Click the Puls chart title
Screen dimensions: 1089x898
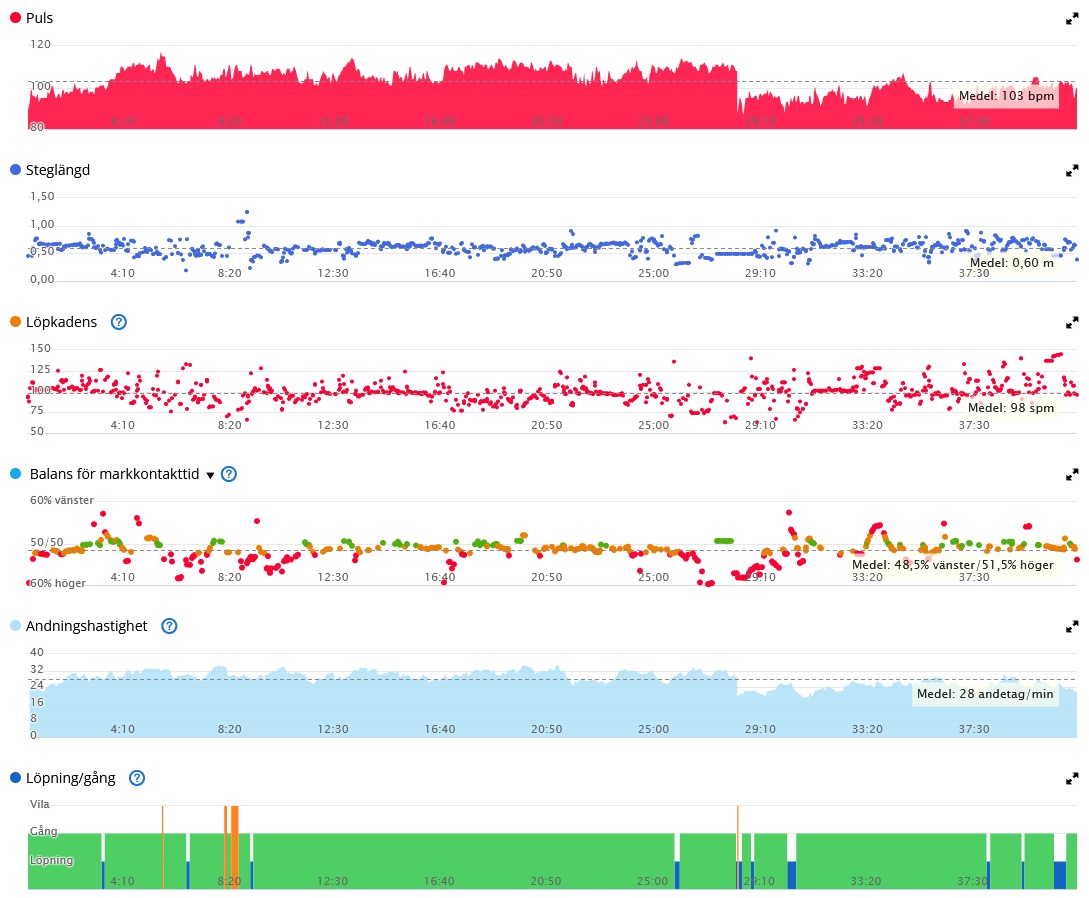(39, 18)
